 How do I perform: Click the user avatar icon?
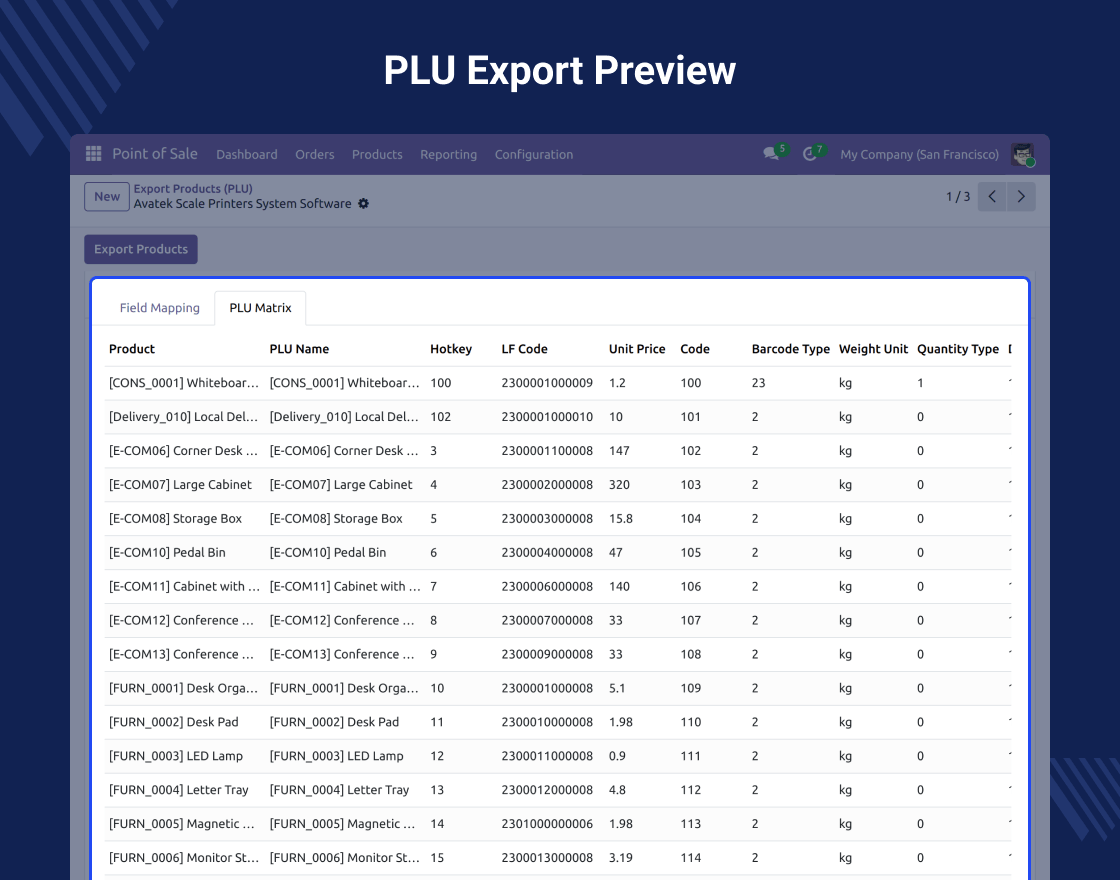click(1022, 154)
